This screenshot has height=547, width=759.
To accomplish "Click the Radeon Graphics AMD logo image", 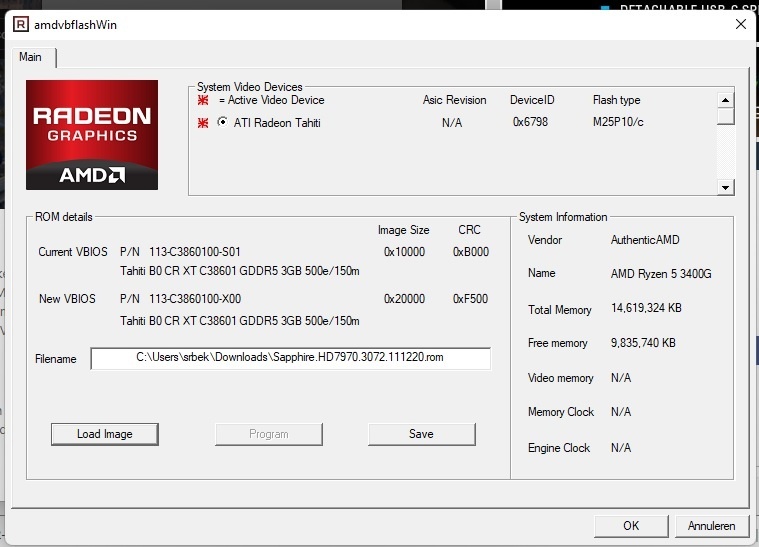I will pyautogui.click(x=92, y=135).
